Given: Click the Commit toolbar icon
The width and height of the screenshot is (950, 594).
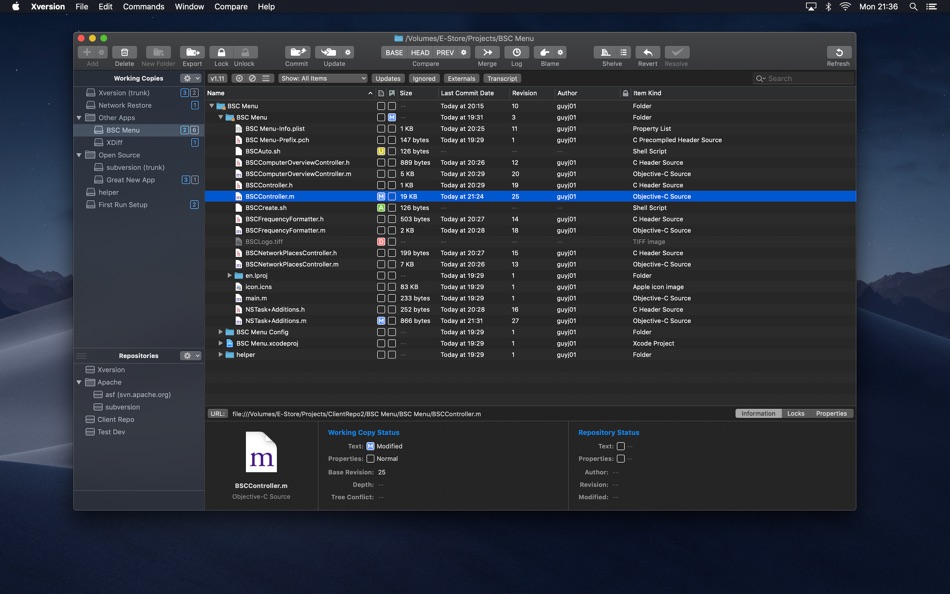Looking at the screenshot, I should click(297, 52).
